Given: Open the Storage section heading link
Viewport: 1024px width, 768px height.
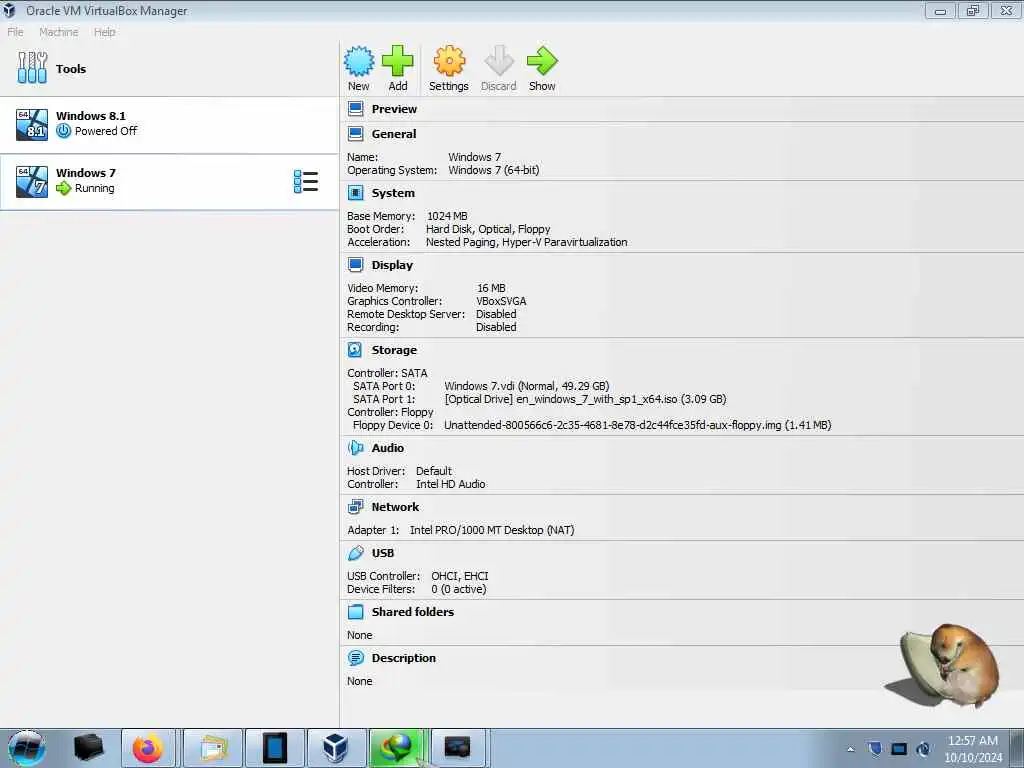Looking at the screenshot, I should (x=394, y=350).
